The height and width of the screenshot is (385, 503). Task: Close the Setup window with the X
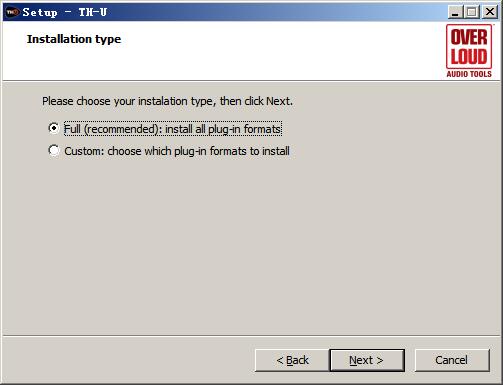490,12
